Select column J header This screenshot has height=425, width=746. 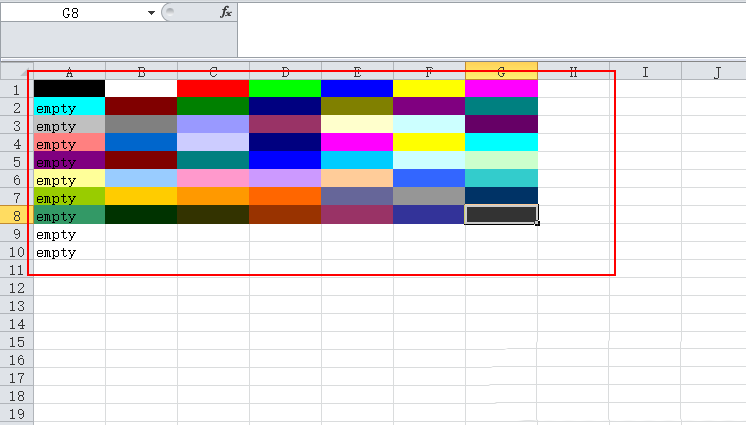(x=714, y=72)
